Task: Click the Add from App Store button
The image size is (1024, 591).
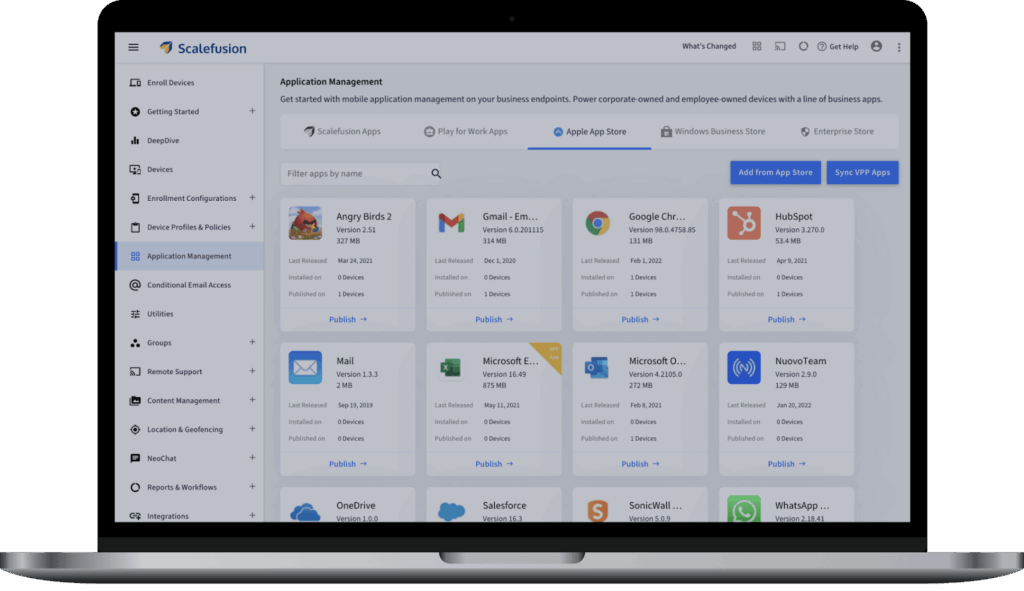Action: [x=775, y=172]
